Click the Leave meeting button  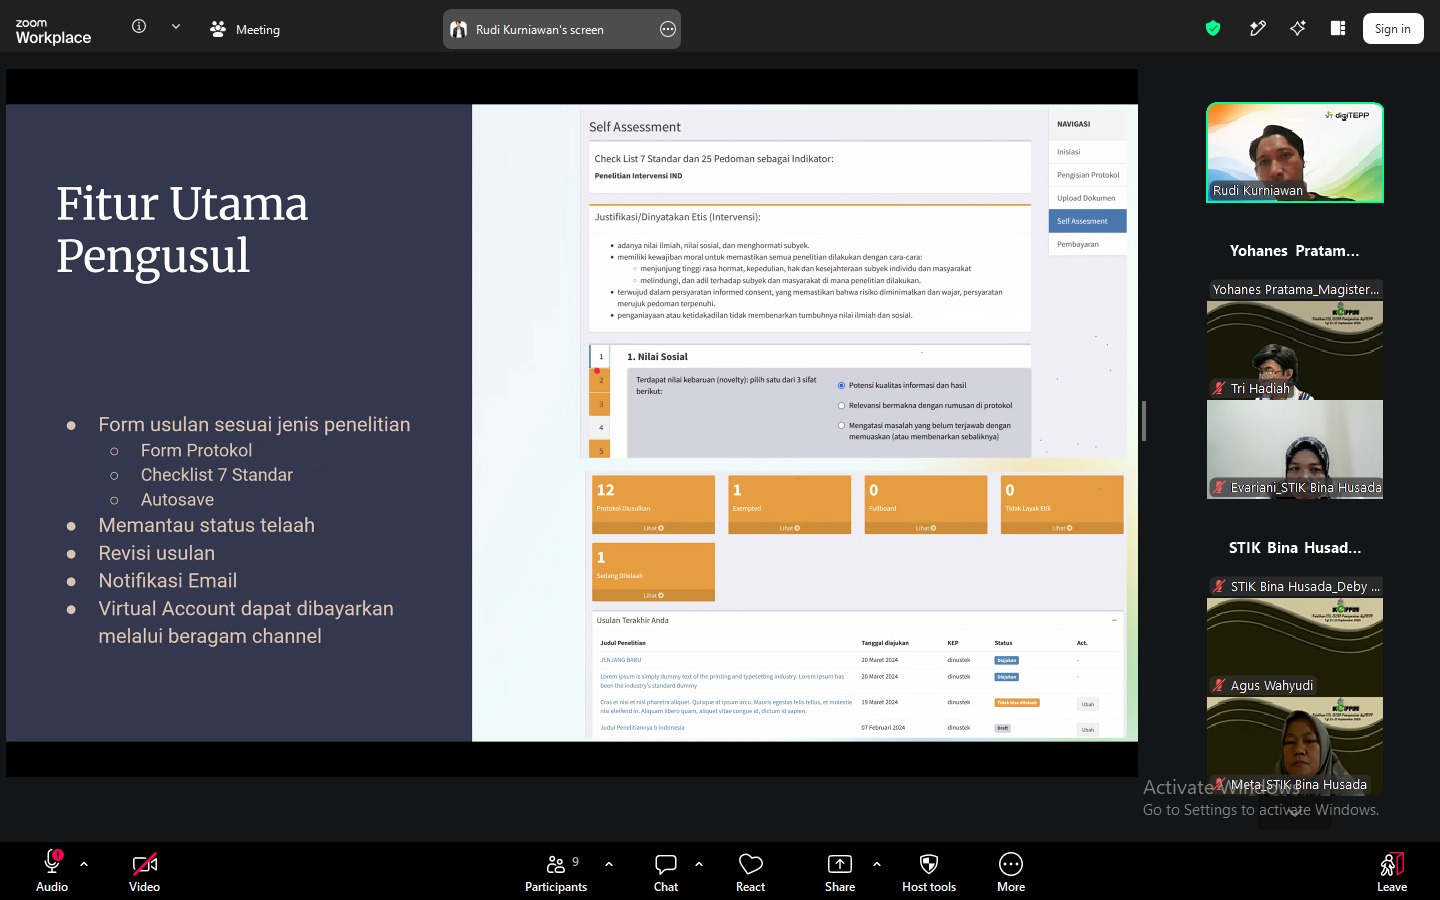click(x=1392, y=870)
